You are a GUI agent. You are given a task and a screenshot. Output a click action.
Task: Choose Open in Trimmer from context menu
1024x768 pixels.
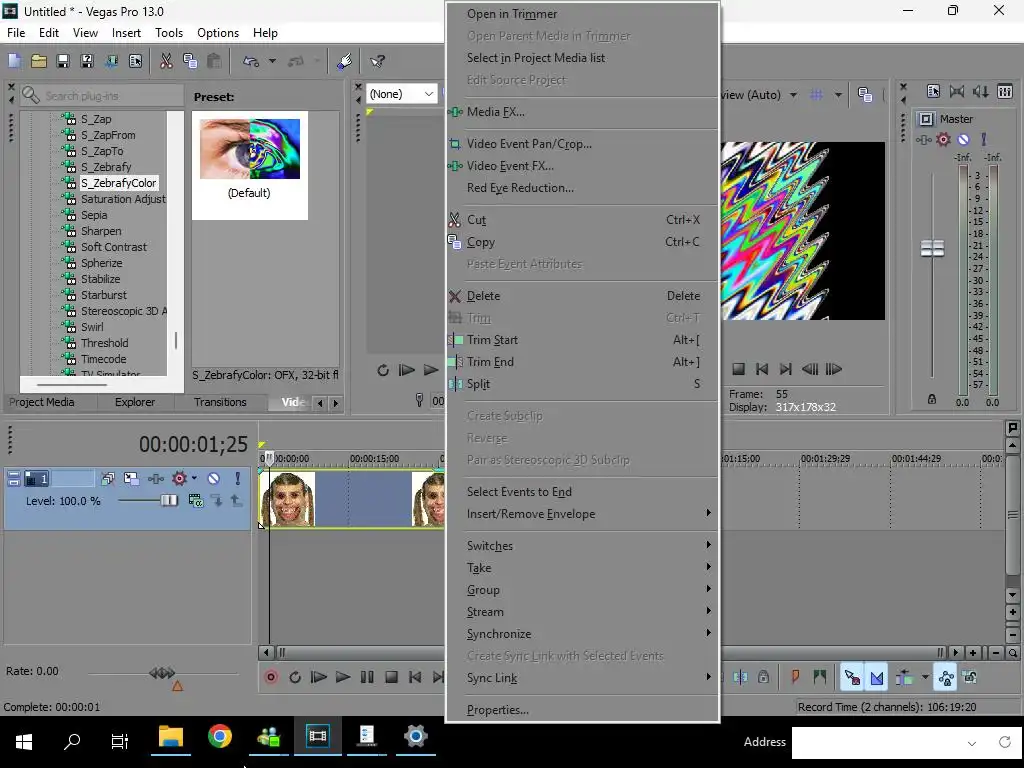pyautogui.click(x=581, y=14)
